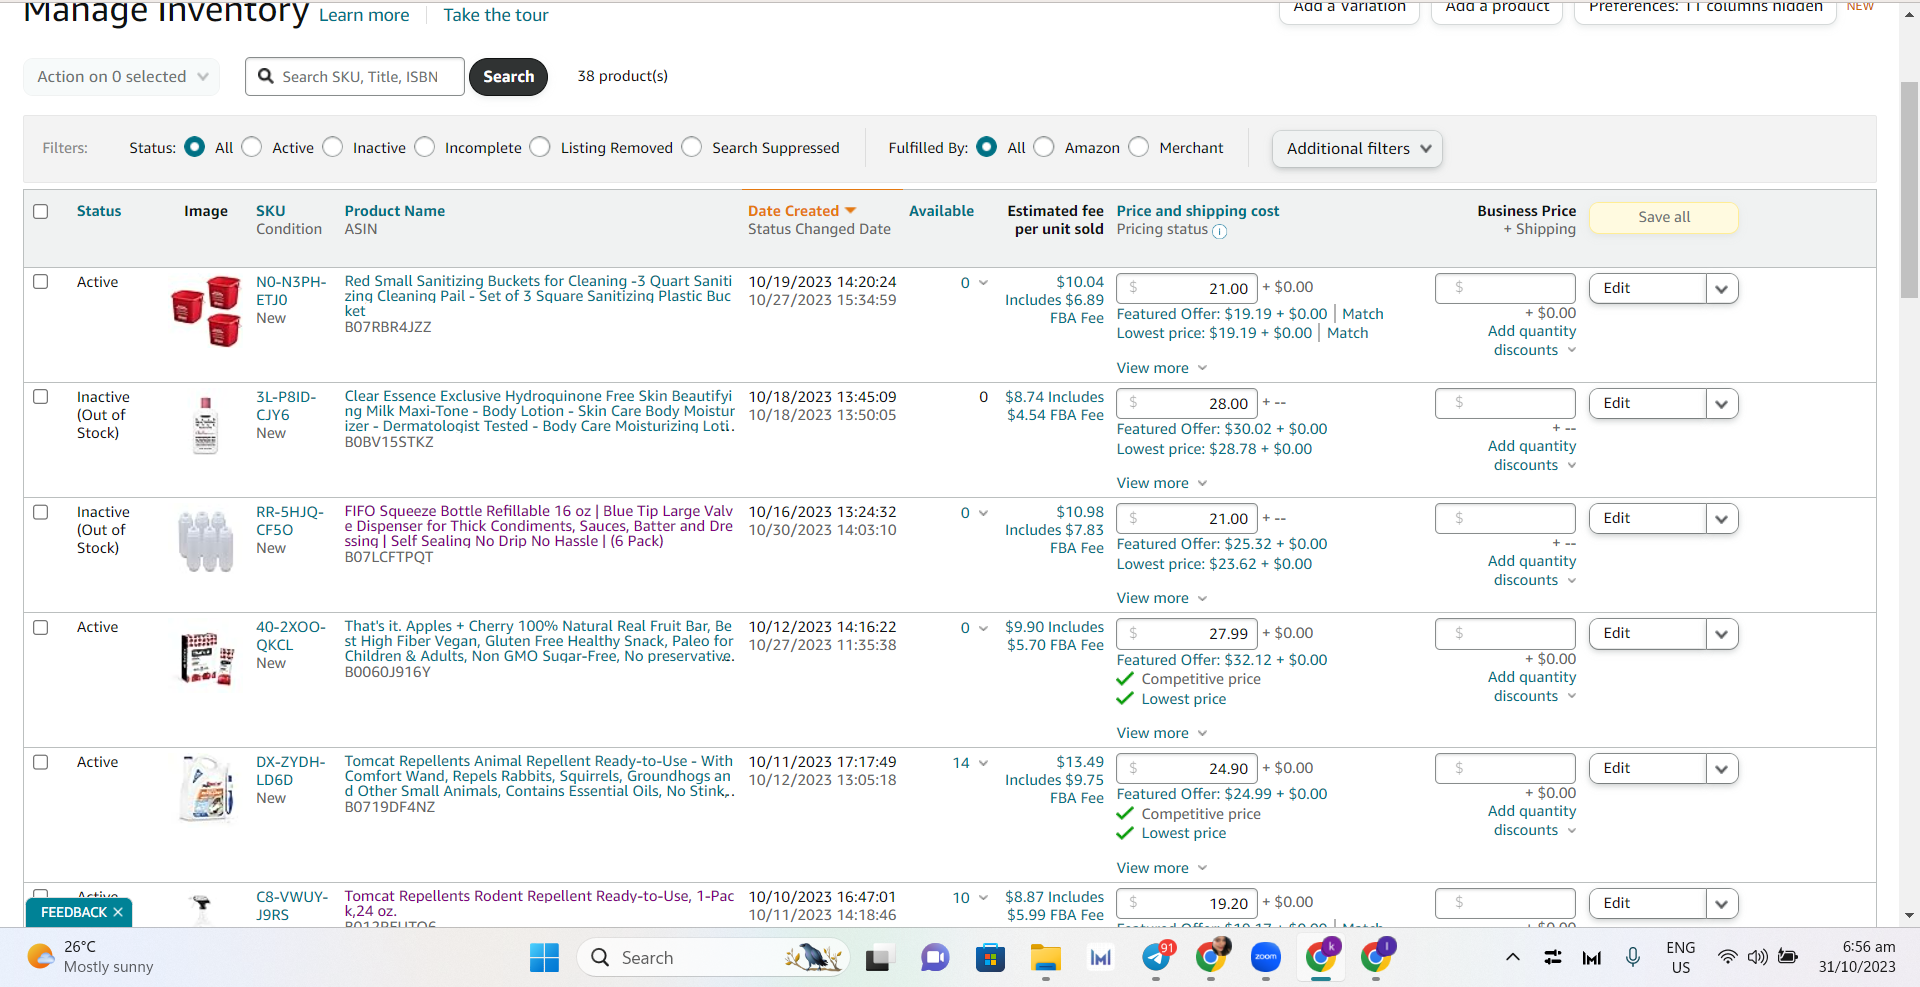Expand available quantity for Tomcat Animal Repellent (14)
Screen dimensions: 1920x987
983,763
